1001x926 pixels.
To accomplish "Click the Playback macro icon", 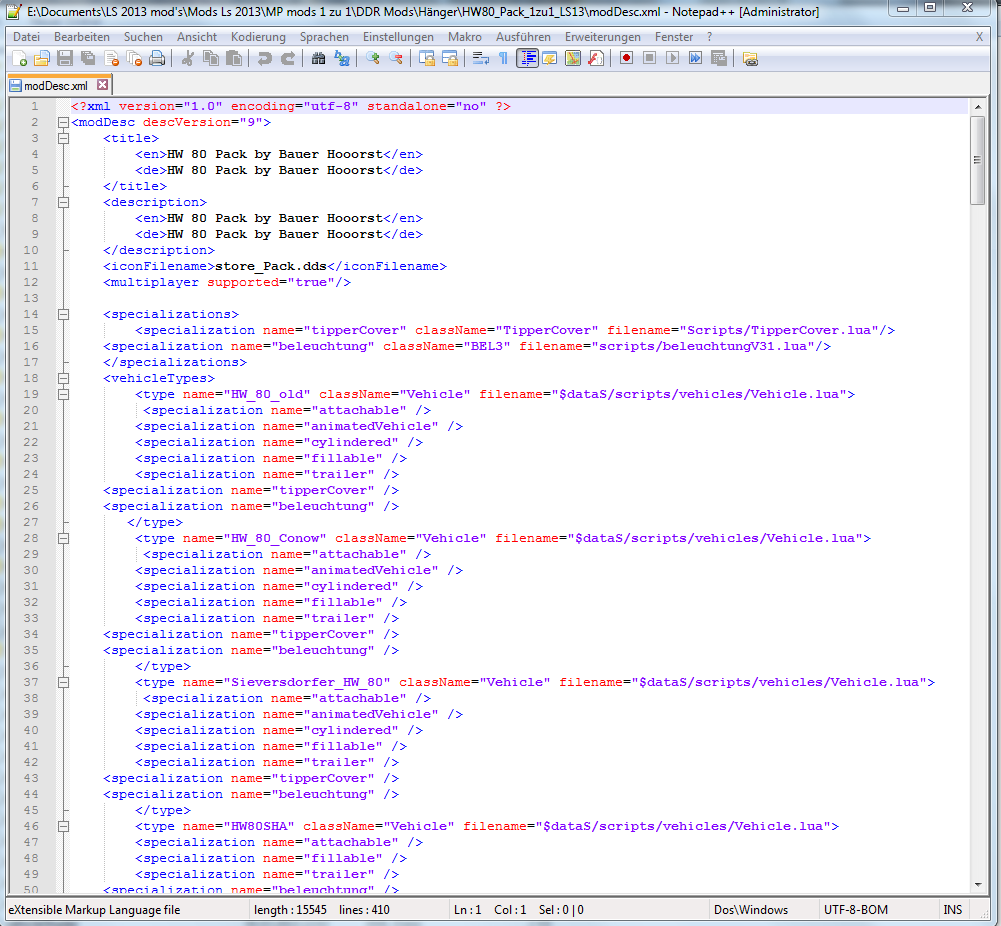I will 672,59.
